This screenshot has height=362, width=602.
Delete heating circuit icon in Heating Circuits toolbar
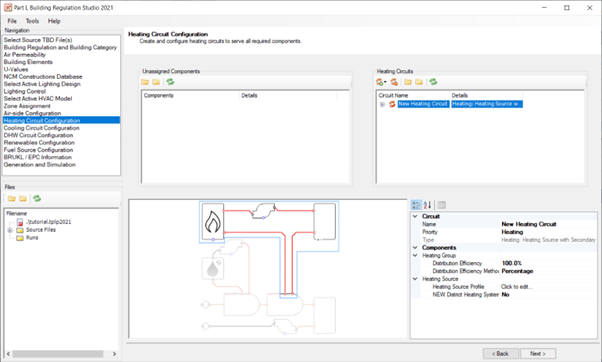(x=394, y=82)
